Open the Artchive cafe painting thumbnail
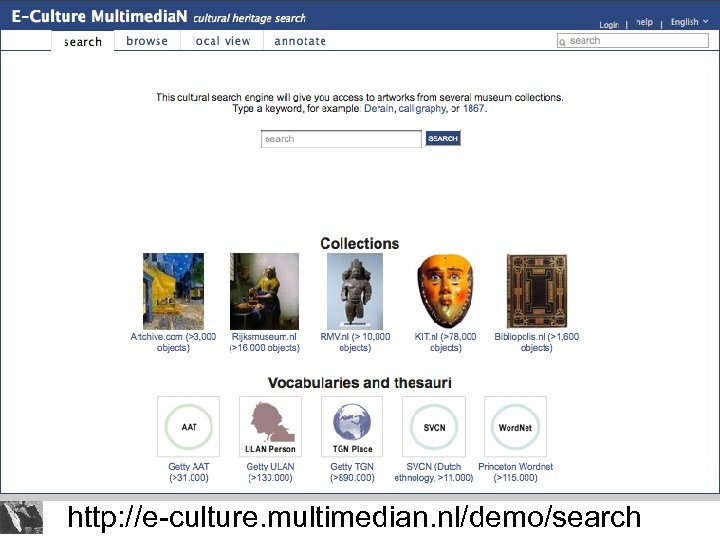The width and height of the screenshot is (720, 540). click(173, 291)
